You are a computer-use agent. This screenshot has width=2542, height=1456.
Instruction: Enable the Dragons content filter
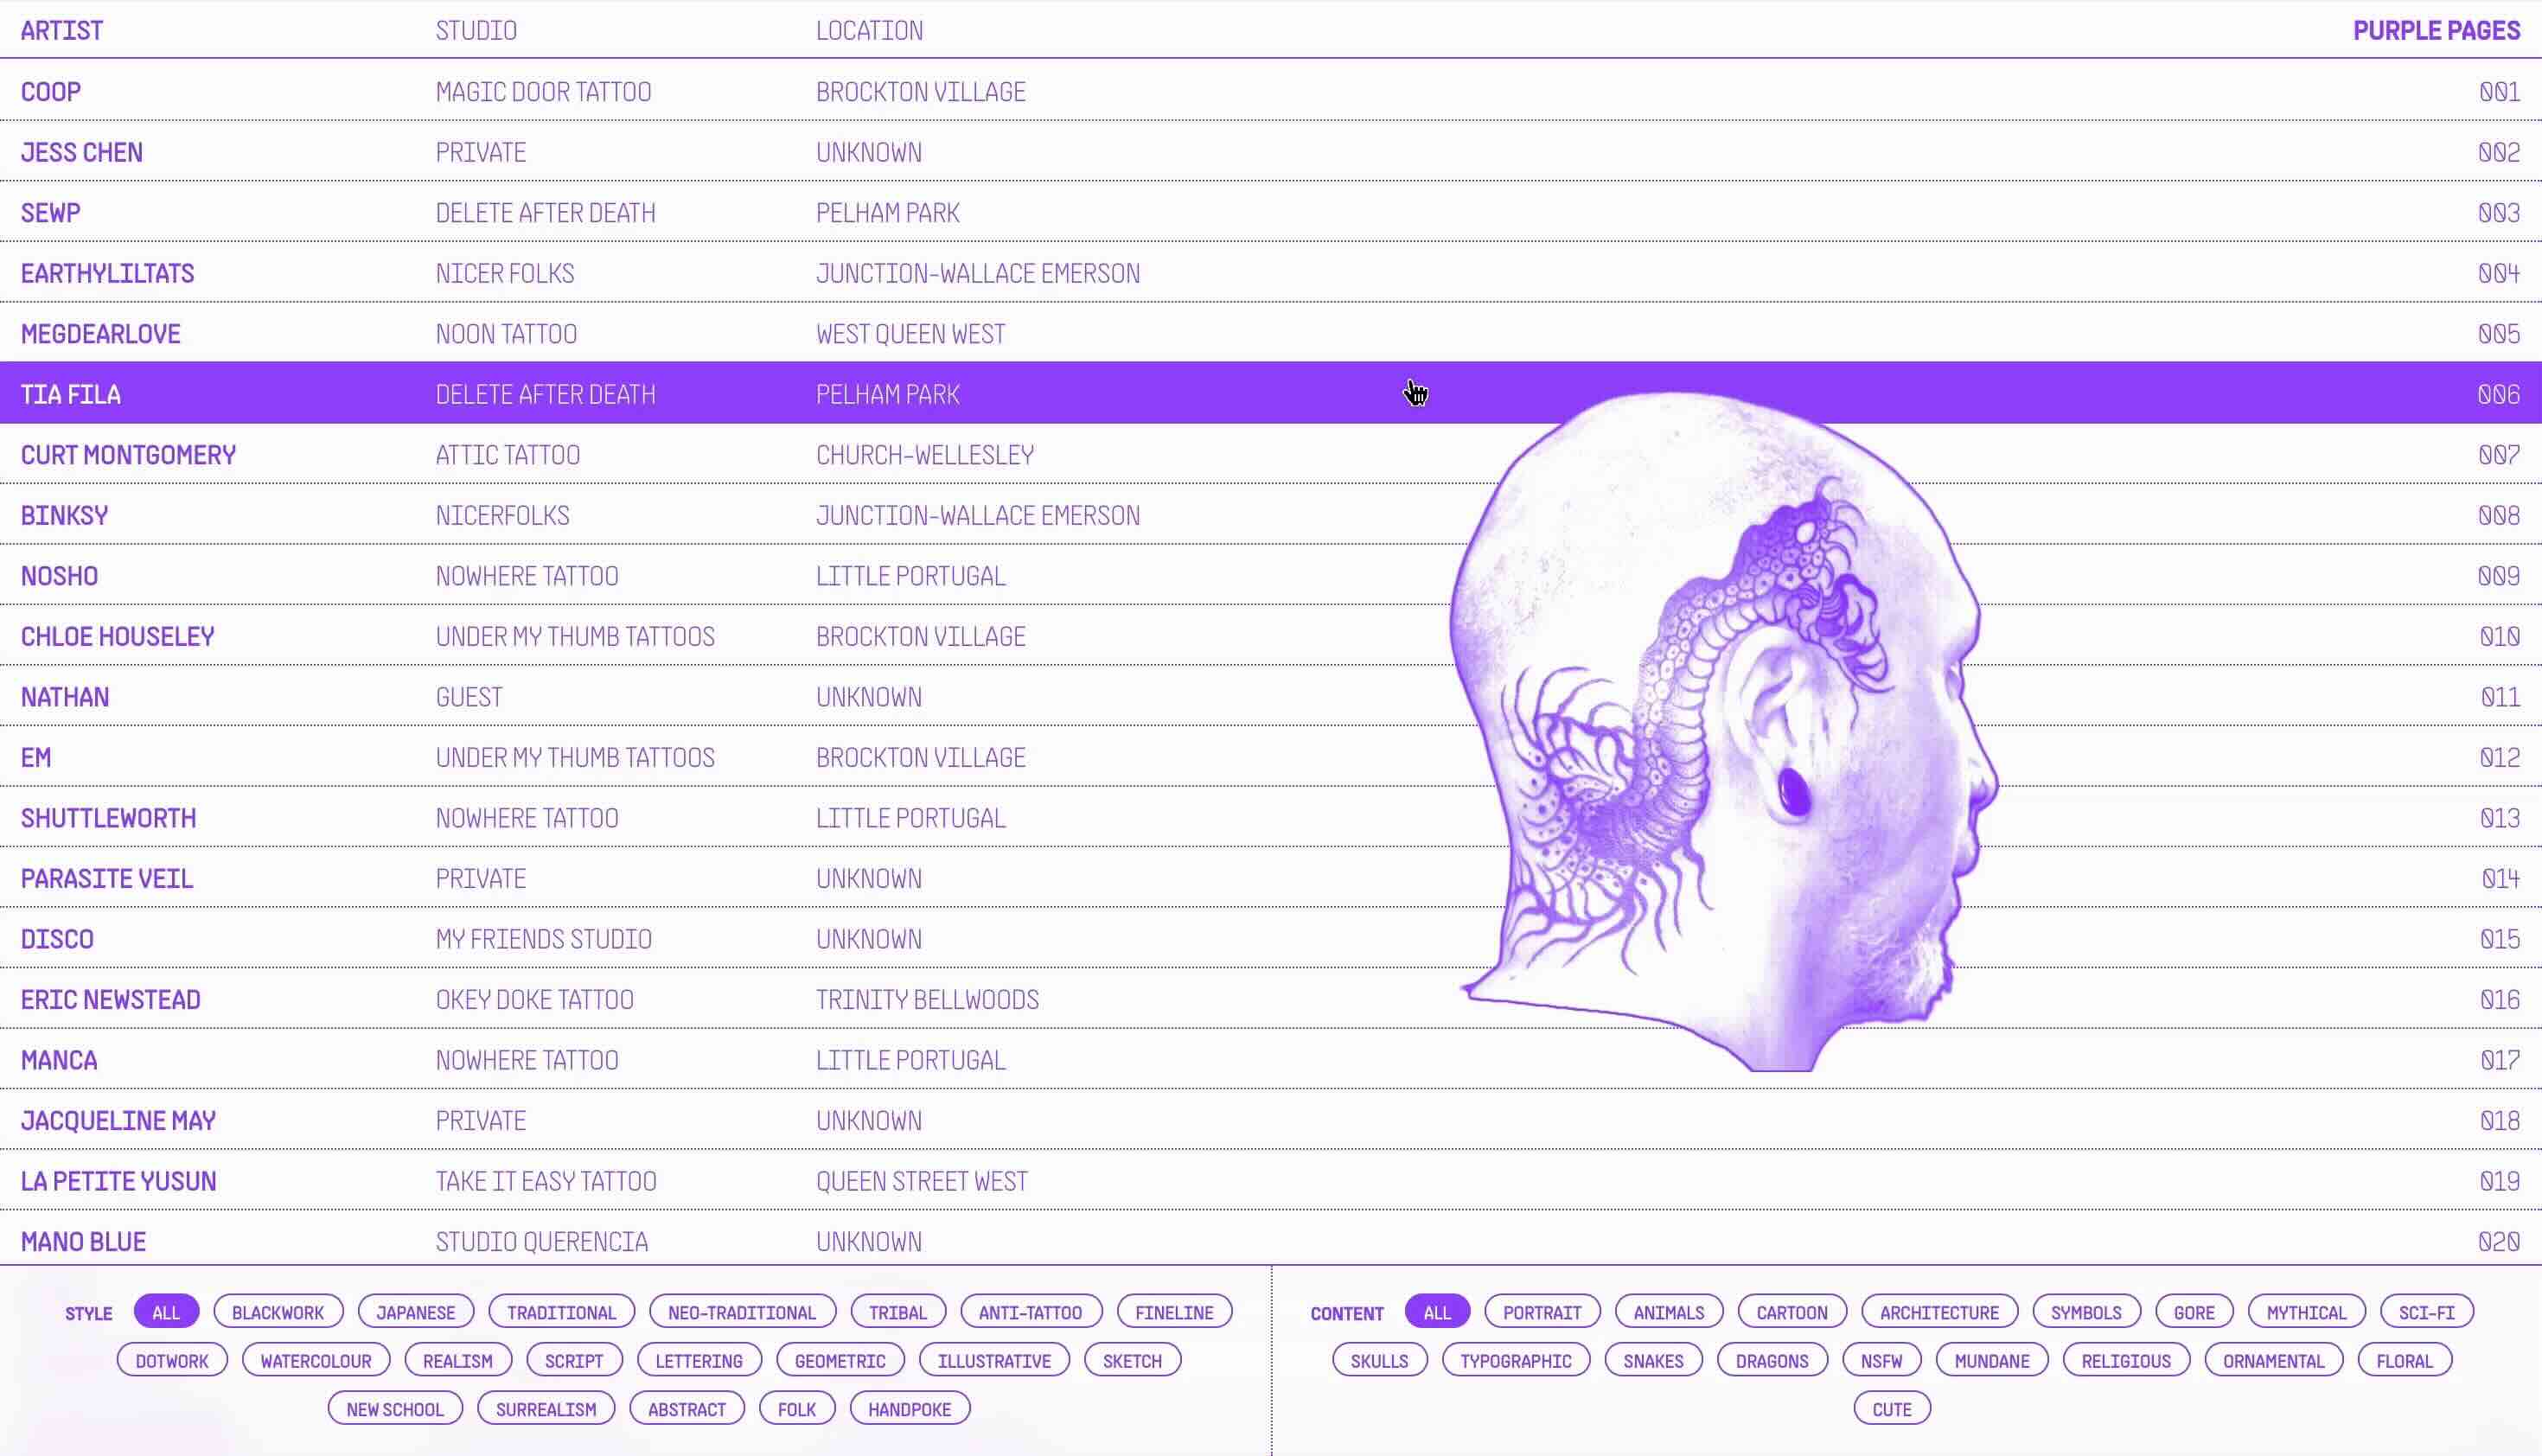tap(1772, 1360)
